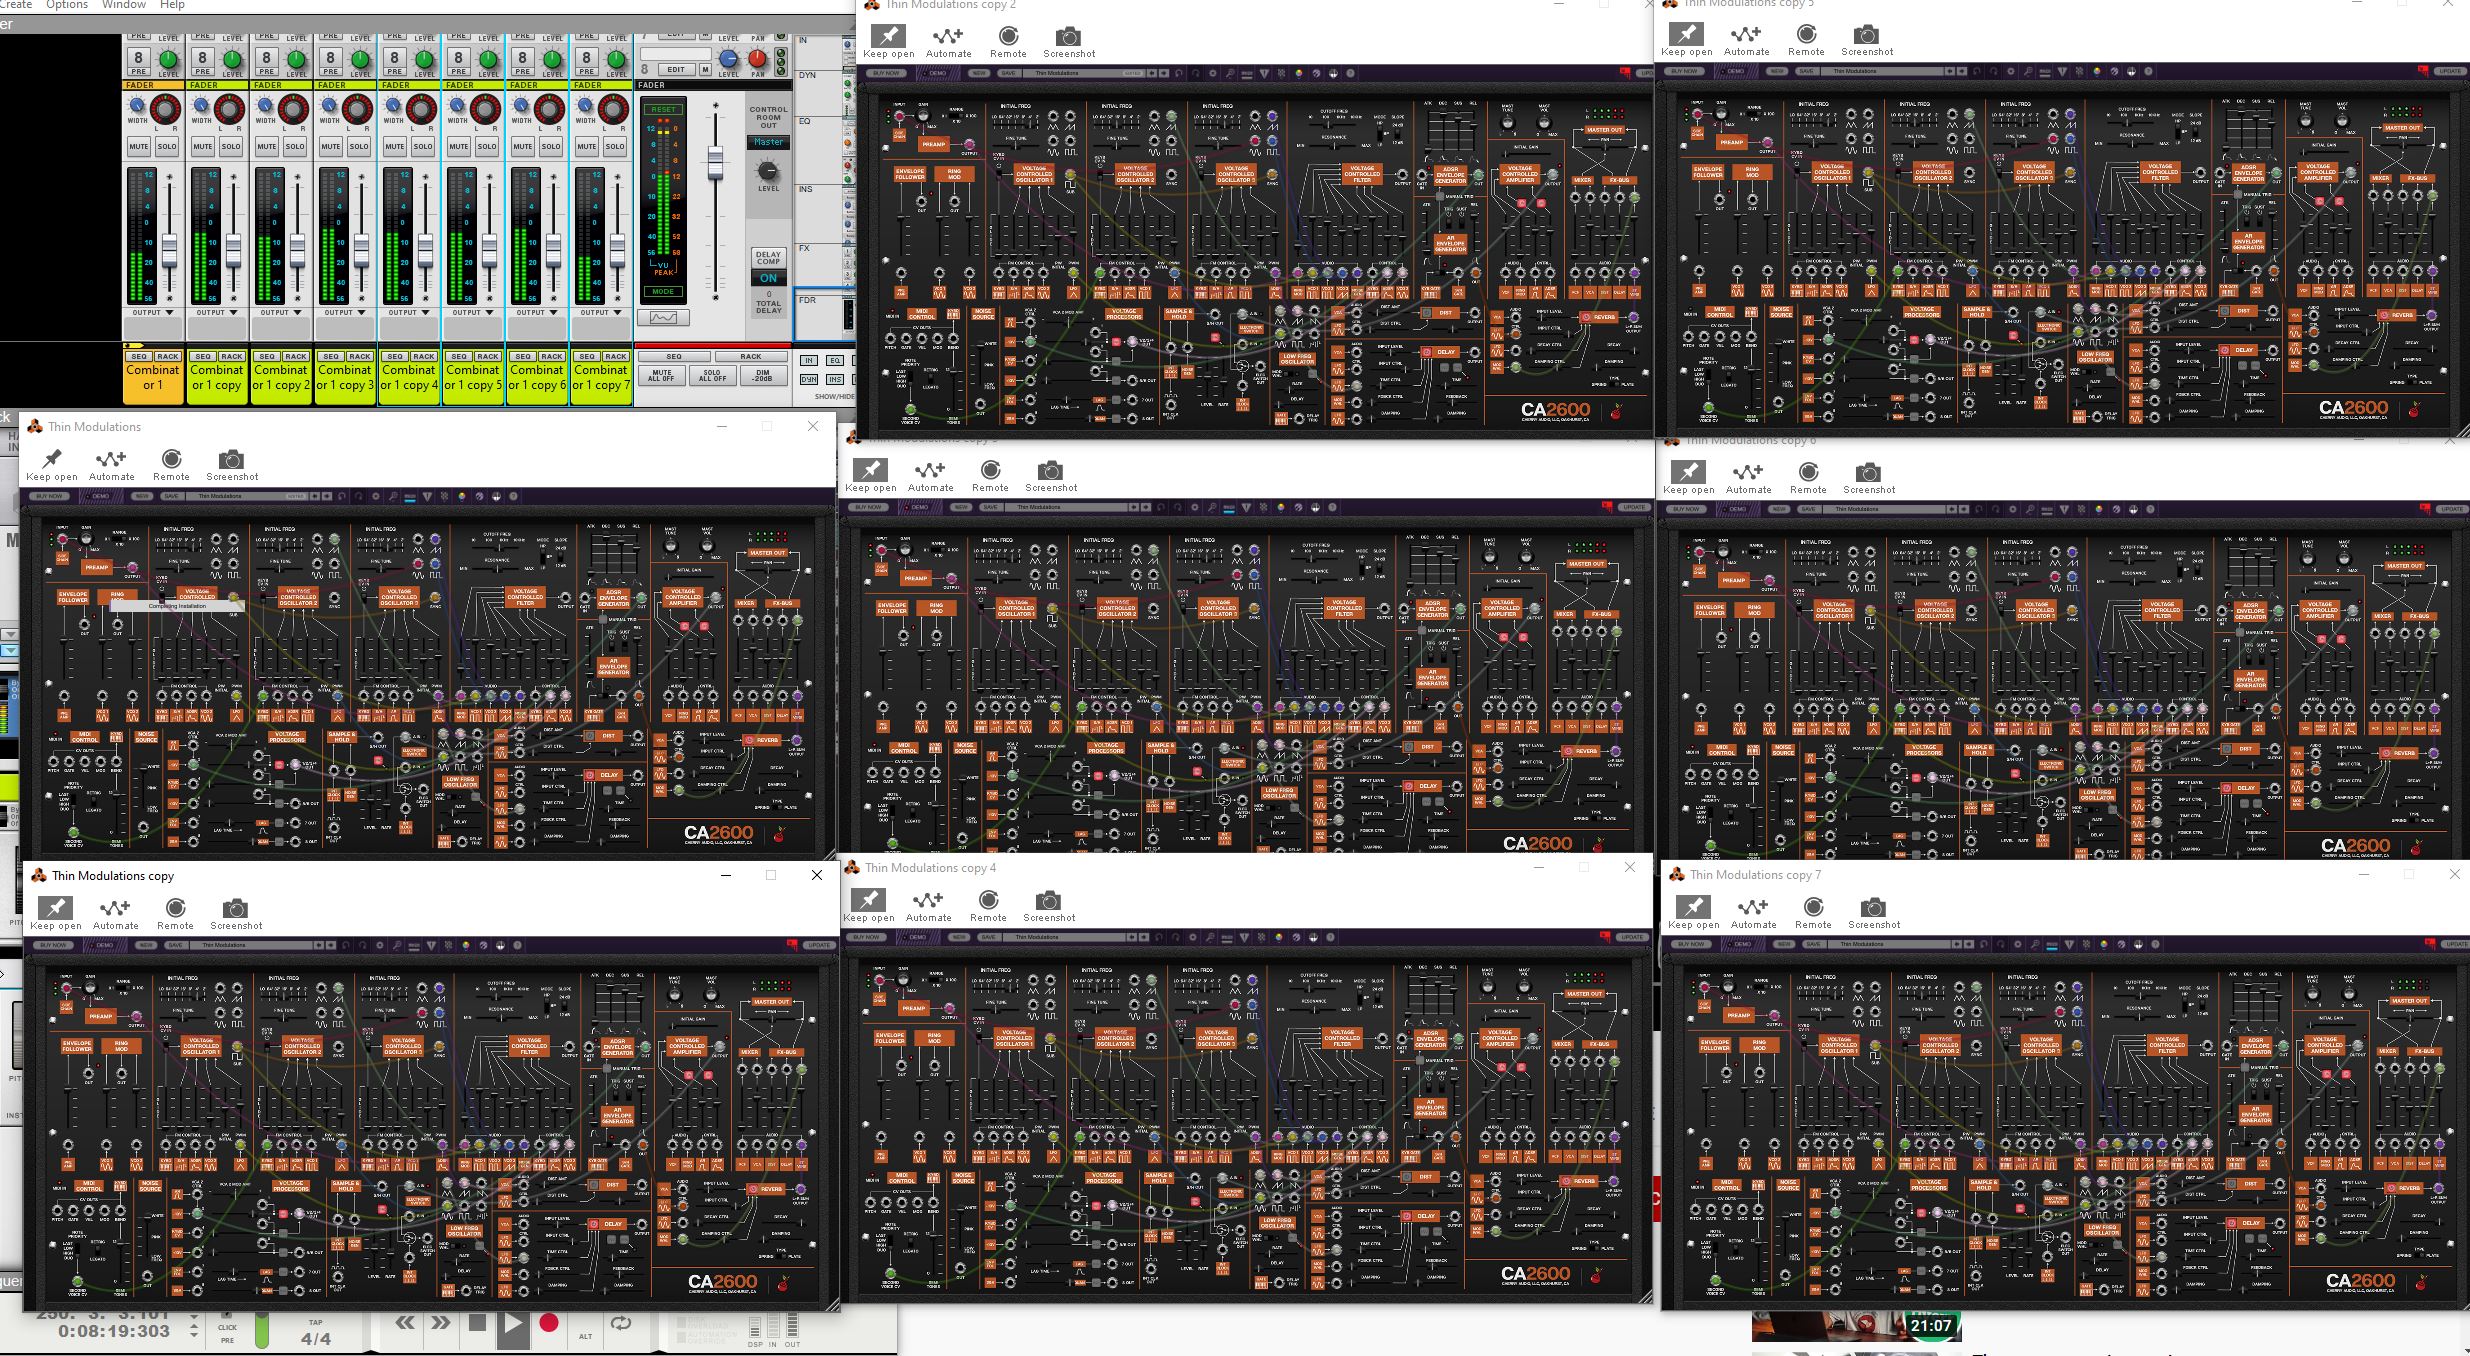The width and height of the screenshot is (2470, 1356).
Task: Click Remote in Thin Modulations copy 4
Action: [988, 905]
